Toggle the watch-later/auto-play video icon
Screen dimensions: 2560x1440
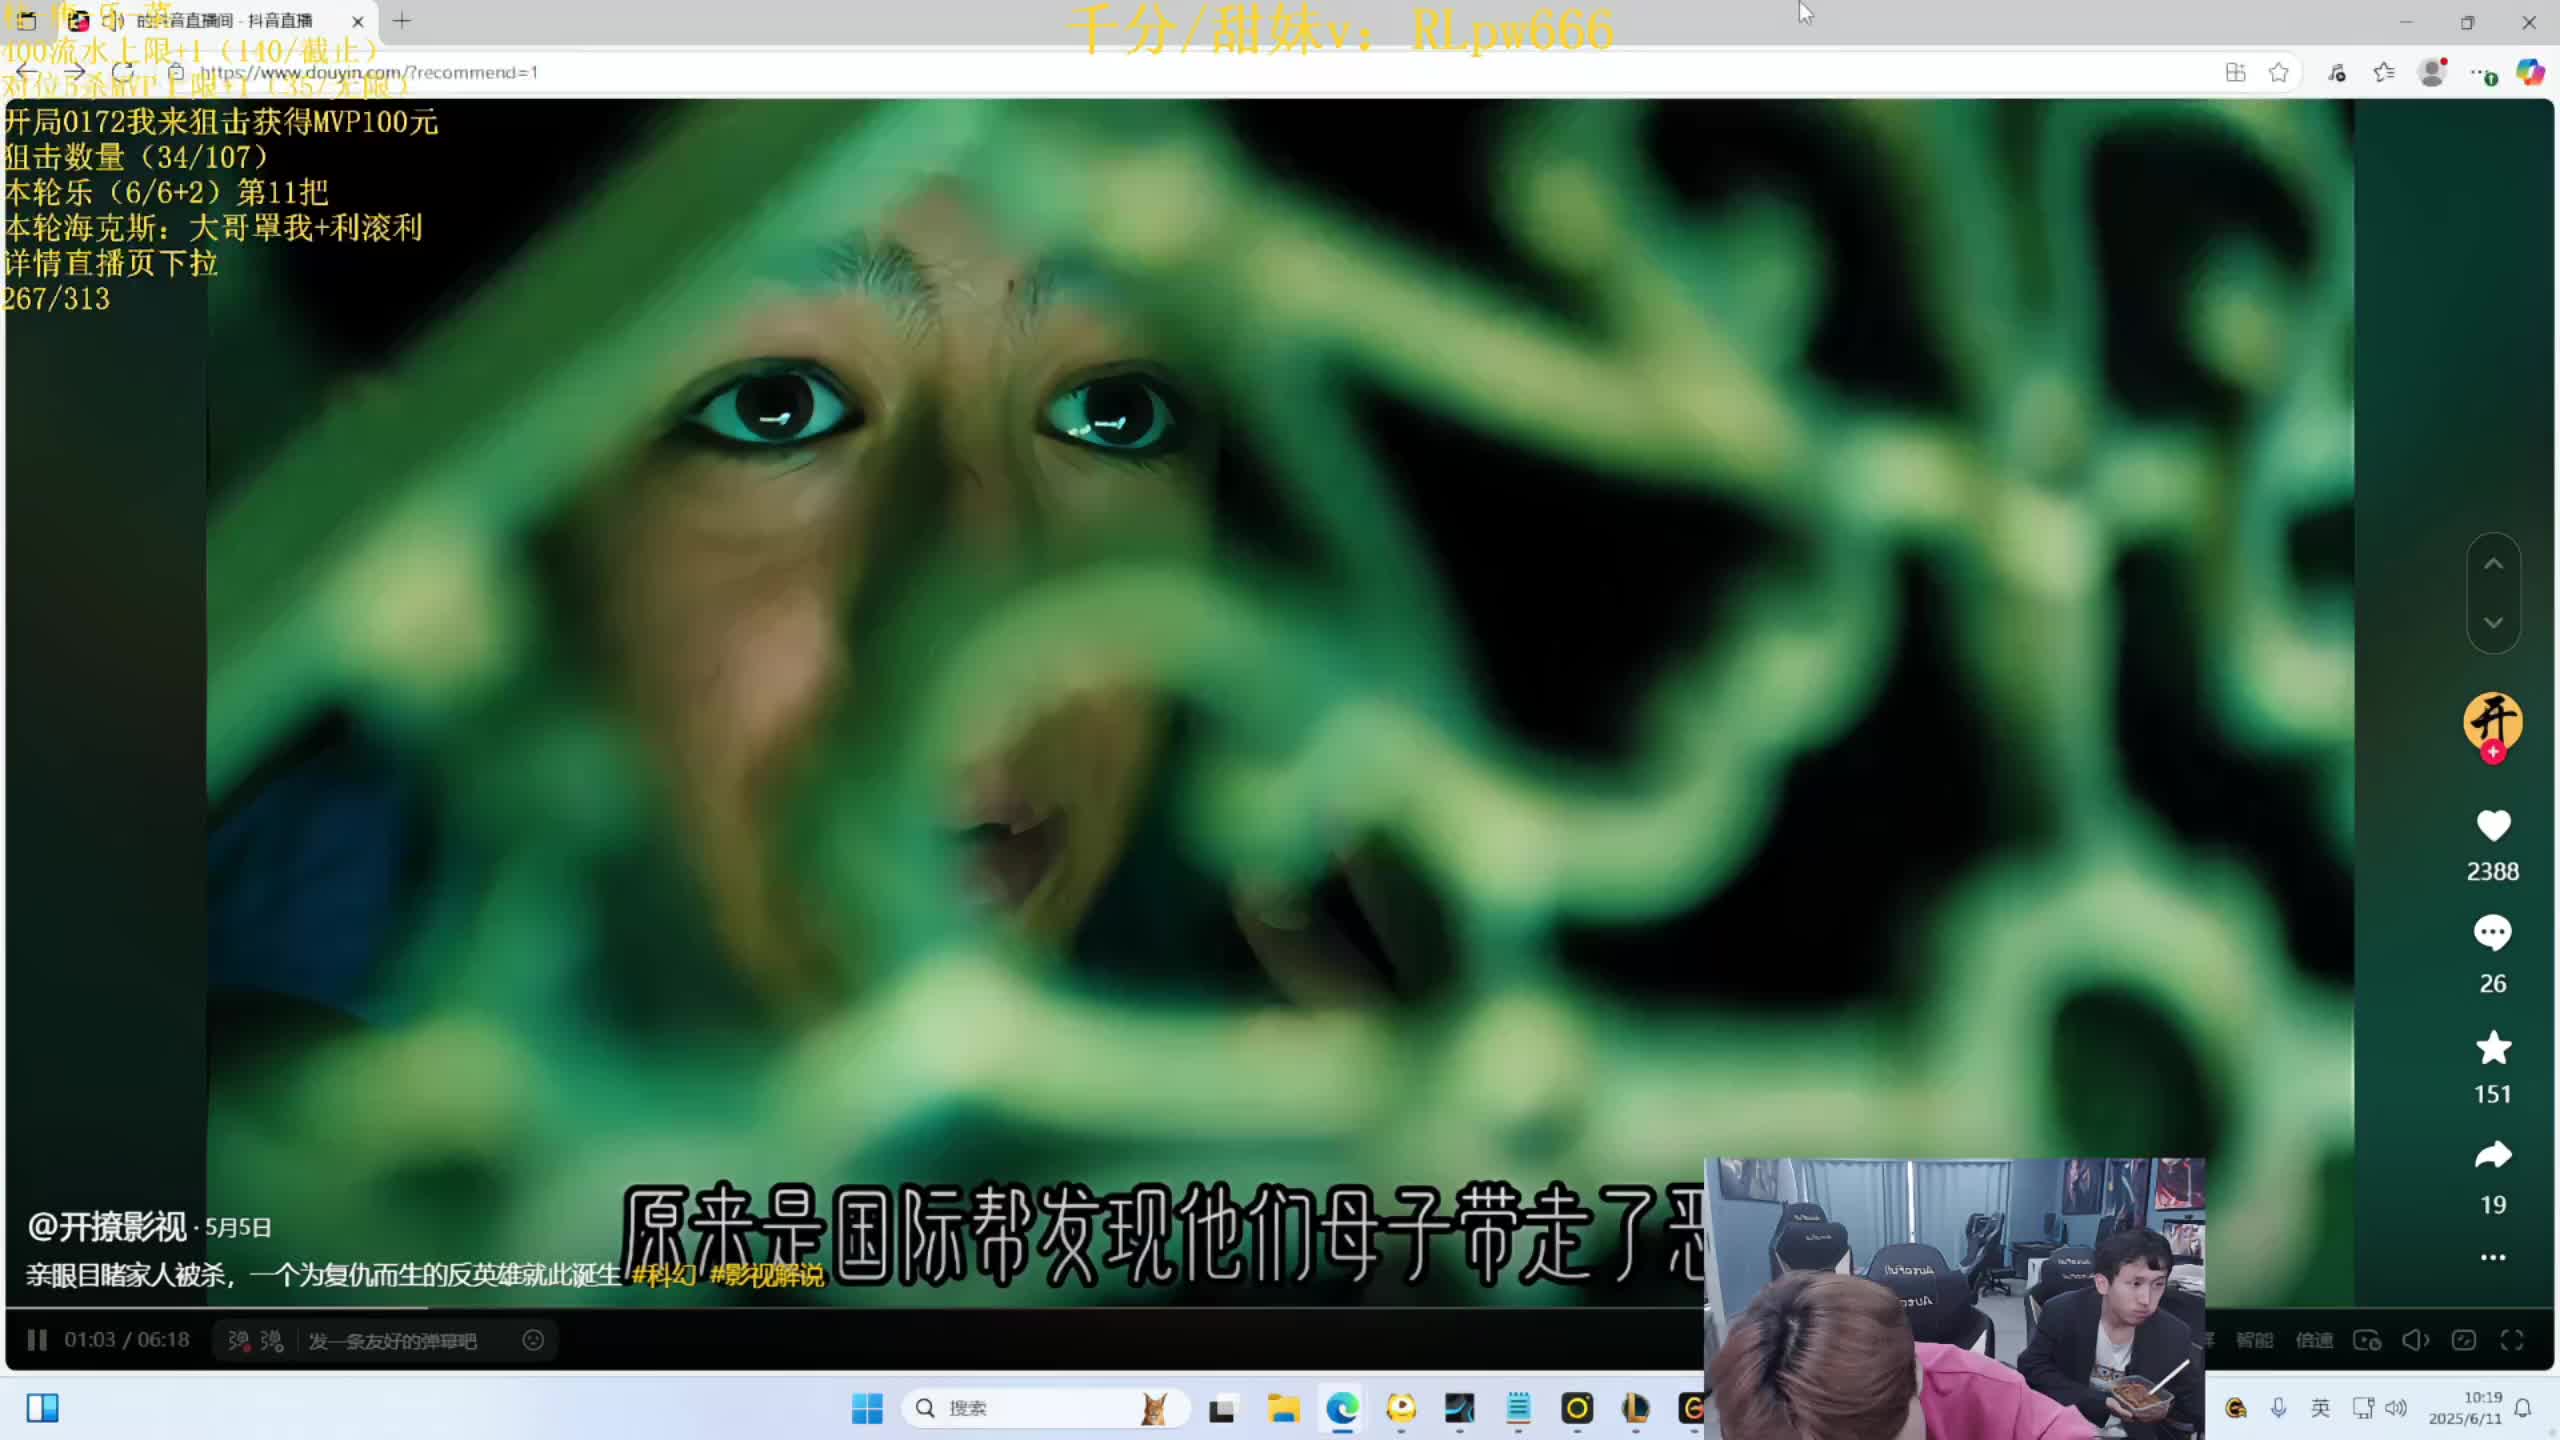[x=2367, y=1340]
